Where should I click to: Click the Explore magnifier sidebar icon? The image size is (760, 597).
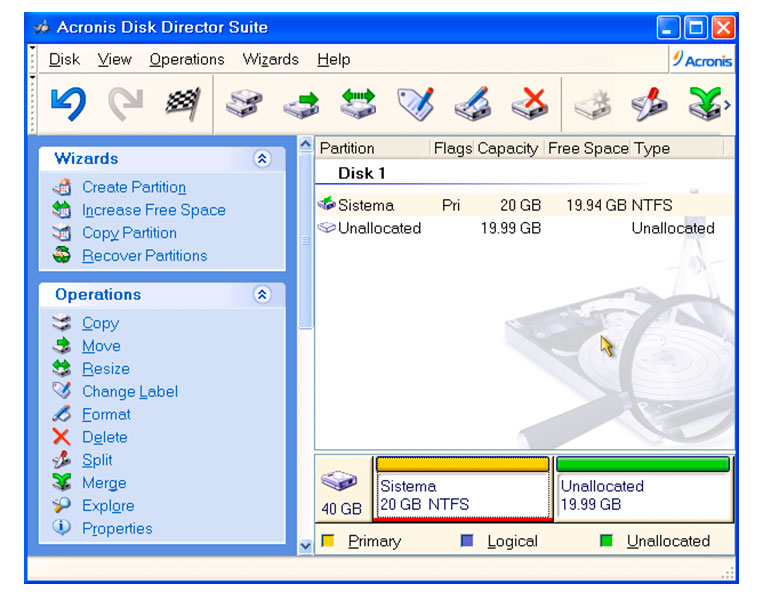pos(62,505)
